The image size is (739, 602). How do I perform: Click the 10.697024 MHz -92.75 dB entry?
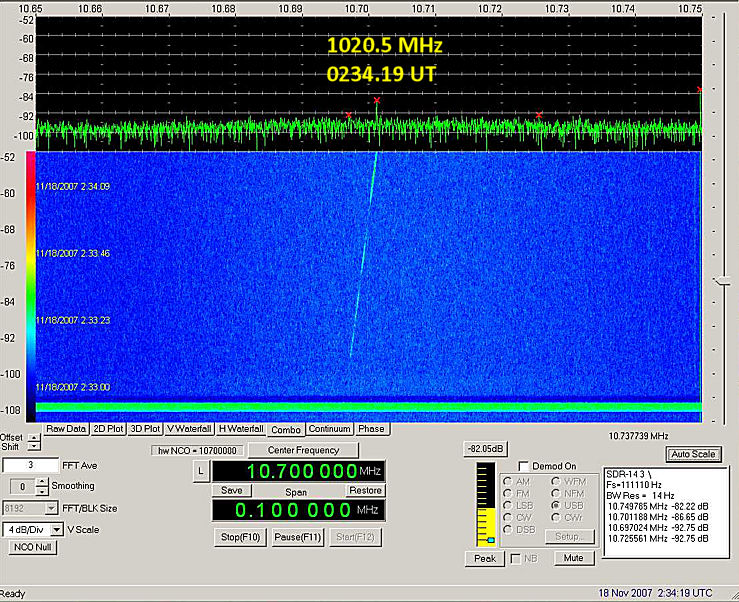[x=658, y=528]
